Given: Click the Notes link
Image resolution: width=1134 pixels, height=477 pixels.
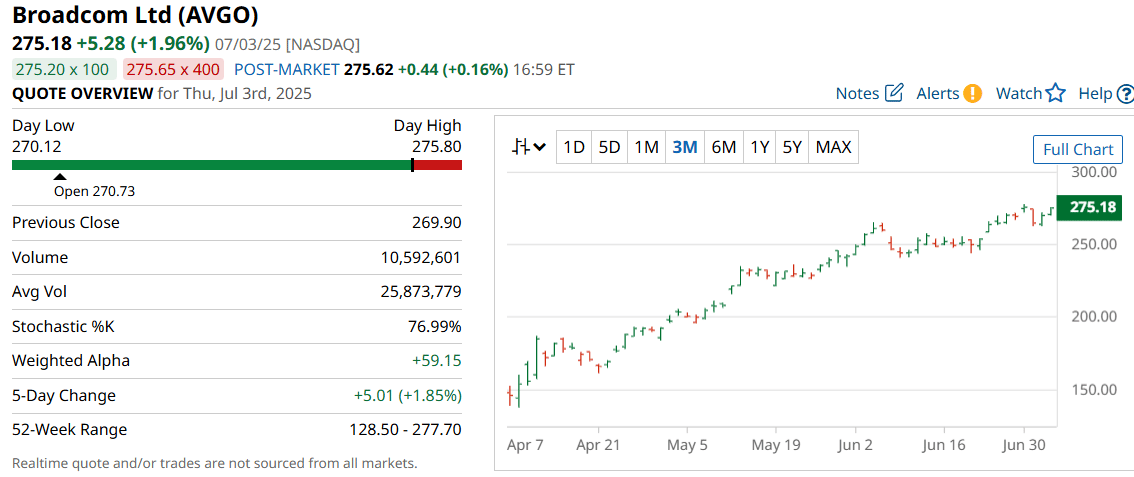Looking at the screenshot, I should (857, 93).
